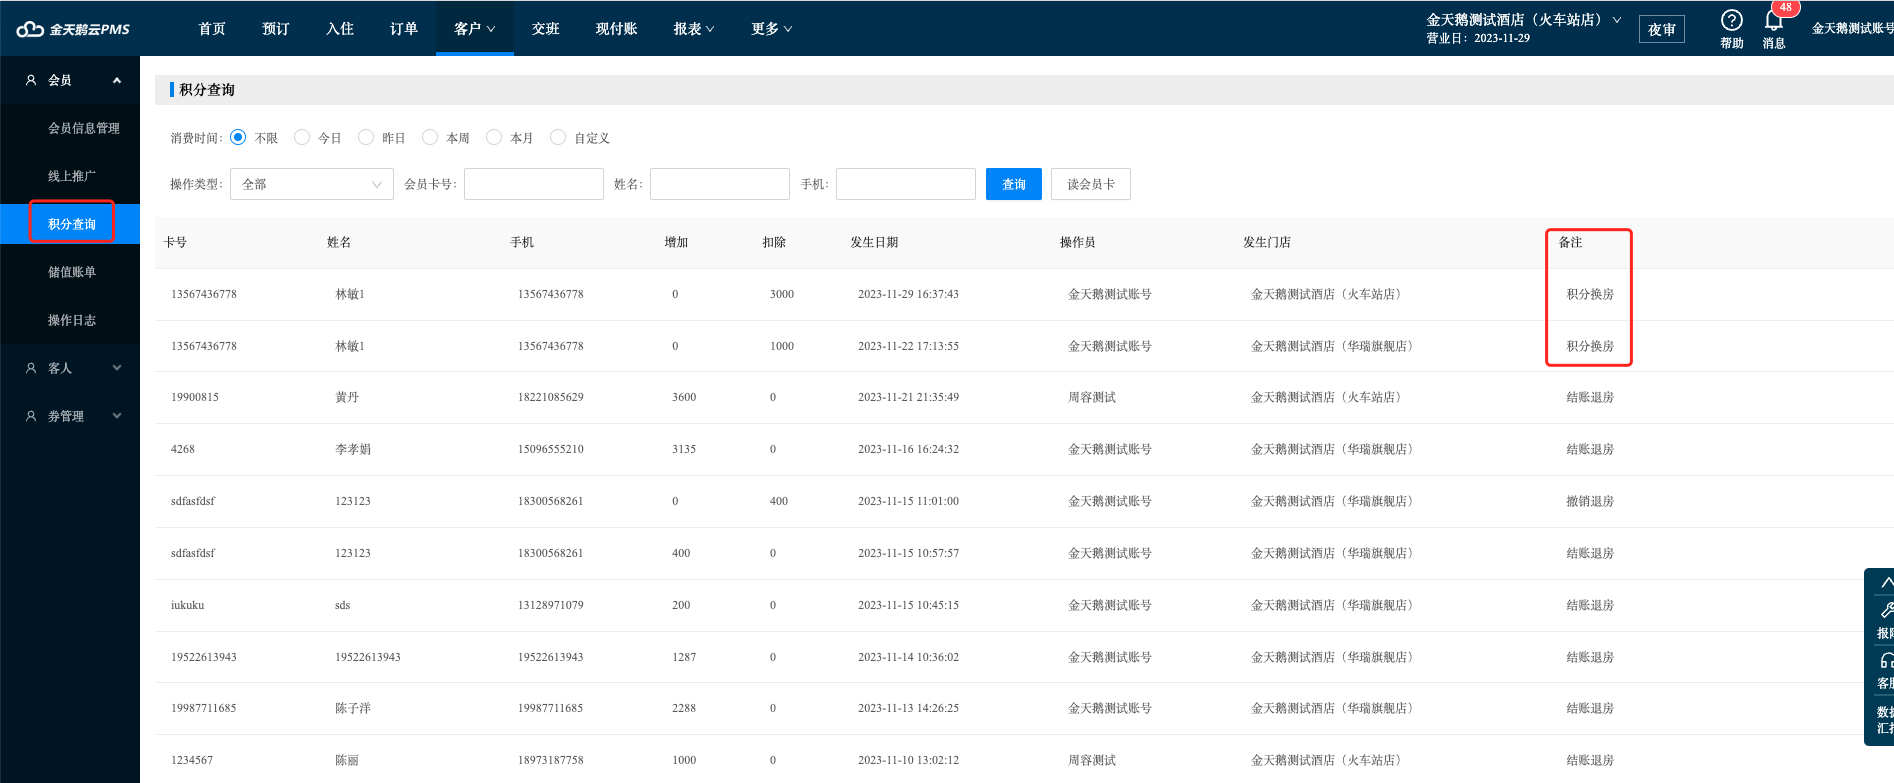Select the 本周 radio button
The width and height of the screenshot is (1894, 783).
tap(430, 137)
